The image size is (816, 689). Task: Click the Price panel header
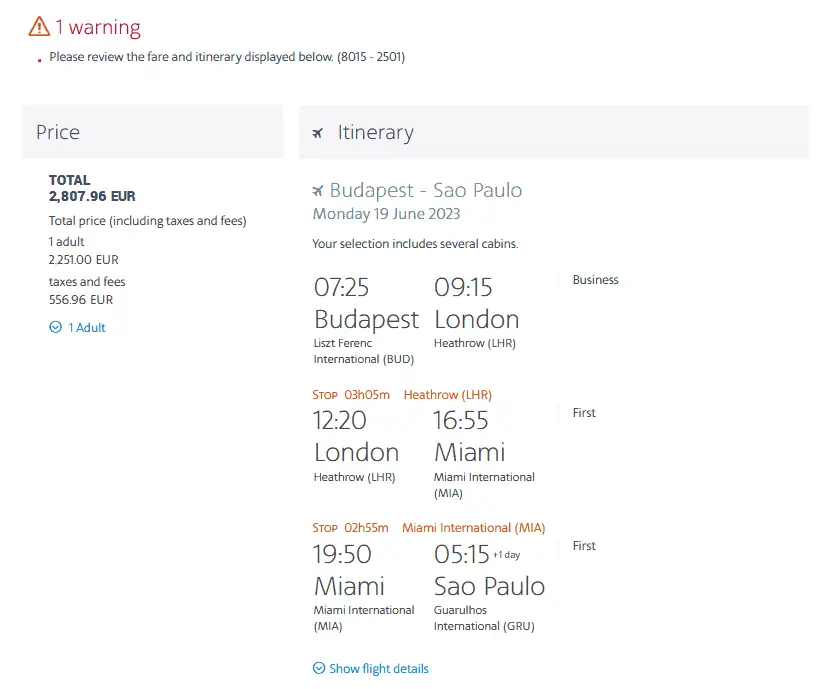[153, 132]
